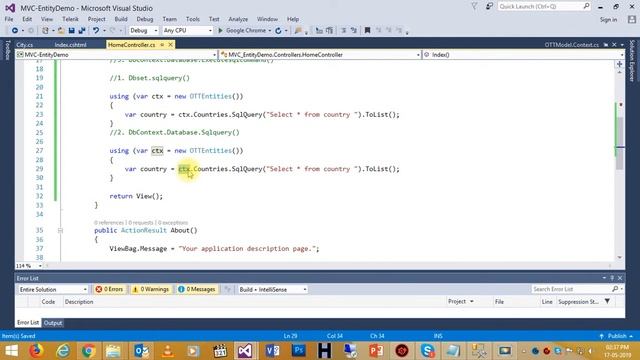
Task: Click the Publish button in the status bar
Action: pos(617,336)
